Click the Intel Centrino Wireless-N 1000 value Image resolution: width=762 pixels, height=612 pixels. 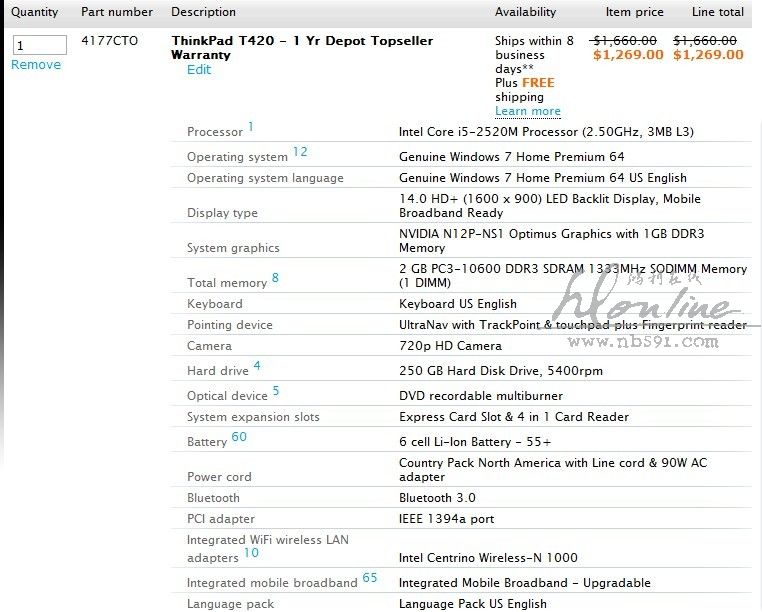click(488, 558)
